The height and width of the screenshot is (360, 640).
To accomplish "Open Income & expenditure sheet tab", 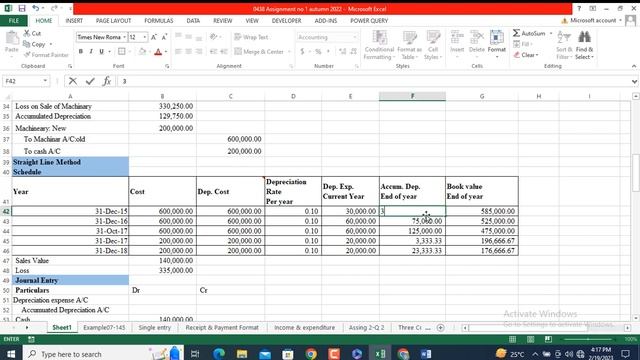I will click(304, 328).
